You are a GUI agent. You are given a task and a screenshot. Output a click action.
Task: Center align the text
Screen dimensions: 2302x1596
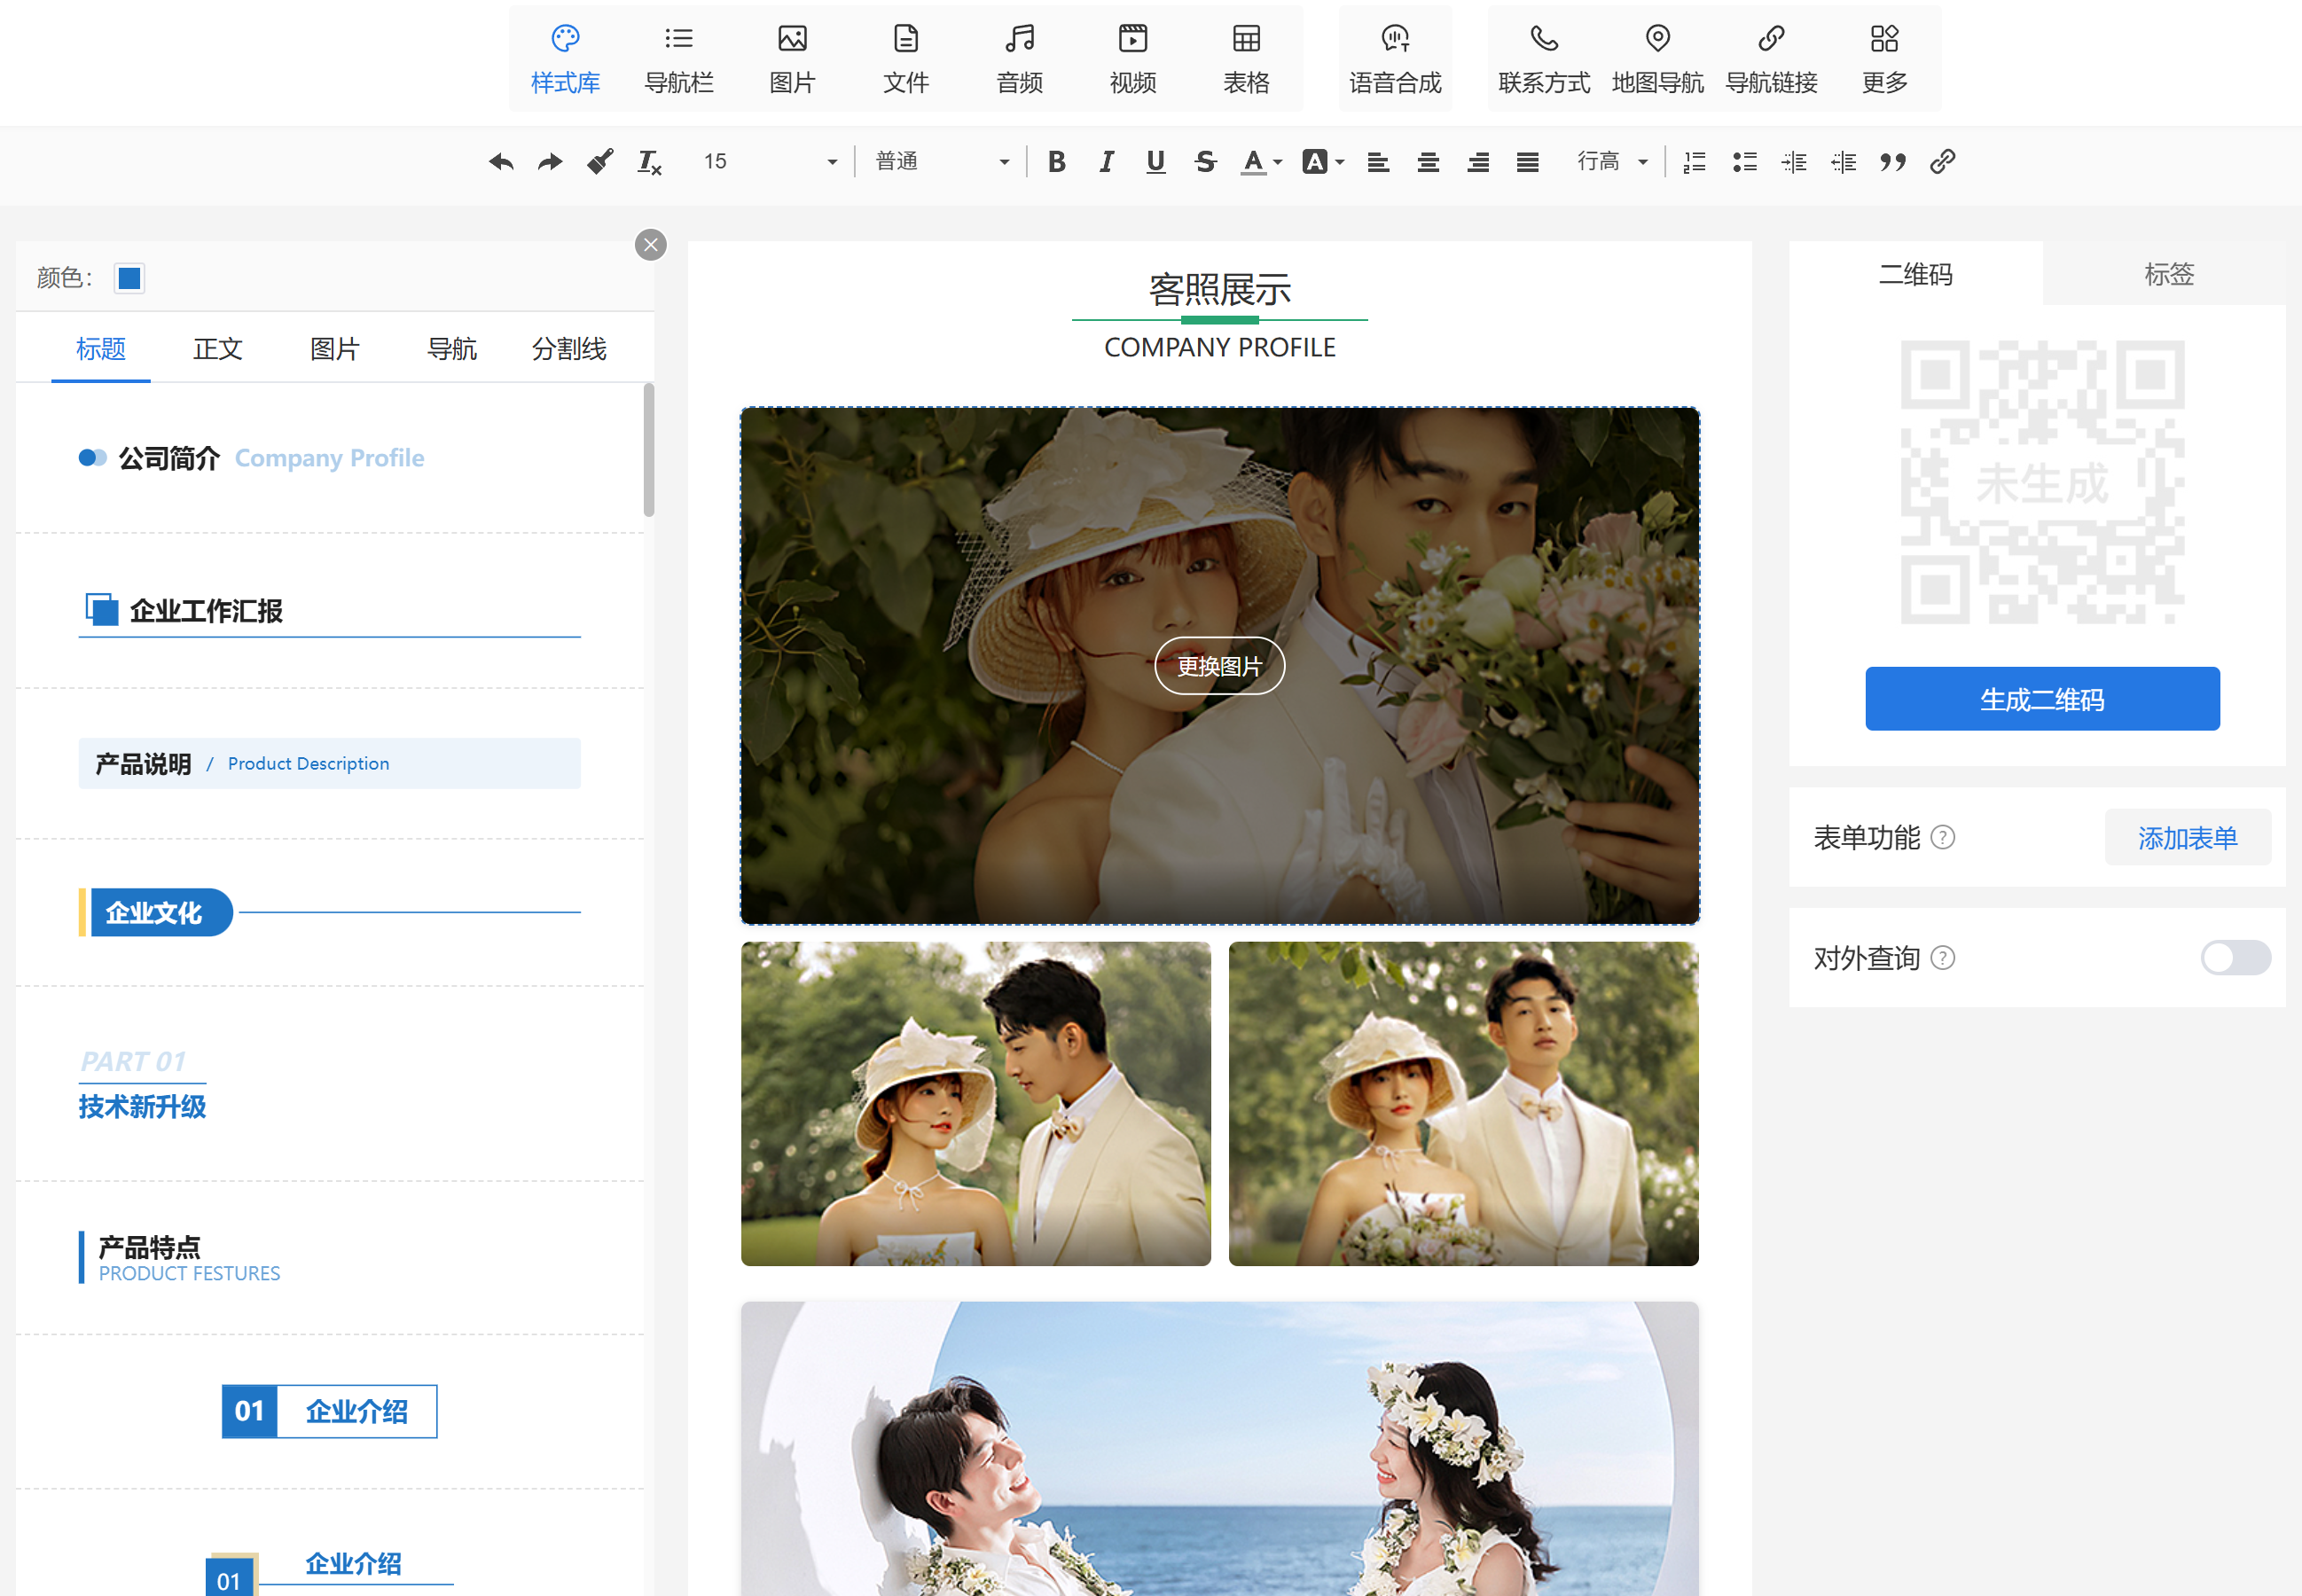click(x=1428, y=162)
